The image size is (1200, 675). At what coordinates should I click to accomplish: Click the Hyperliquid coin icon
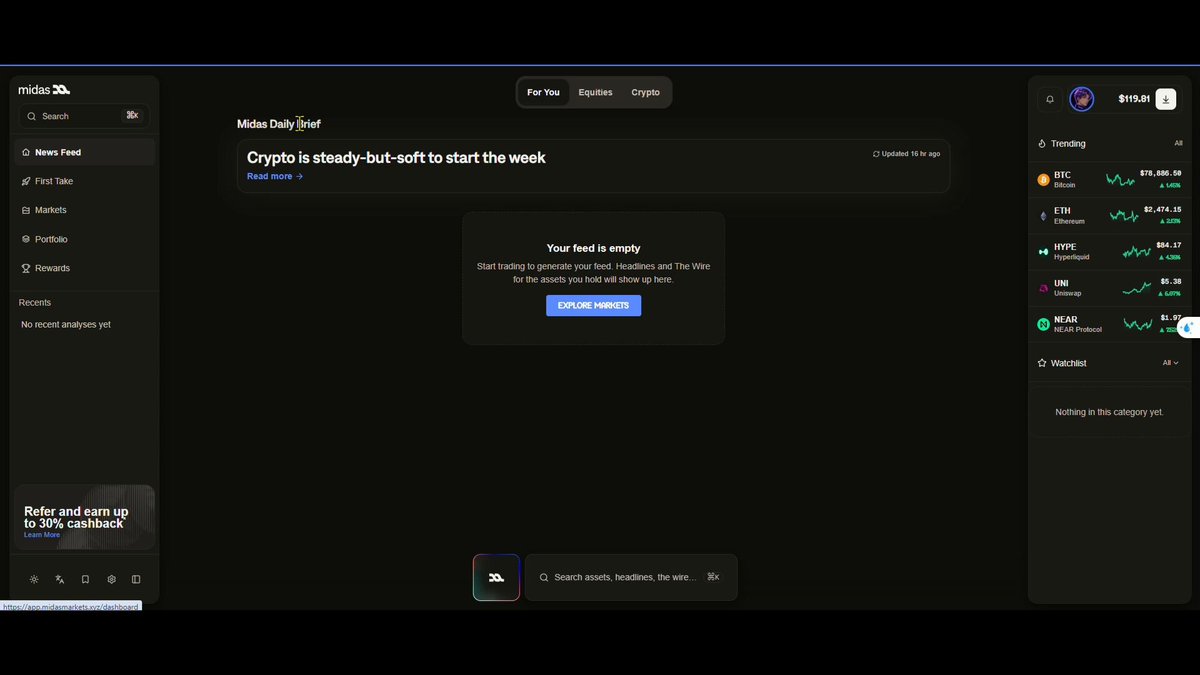(1043, 251)
